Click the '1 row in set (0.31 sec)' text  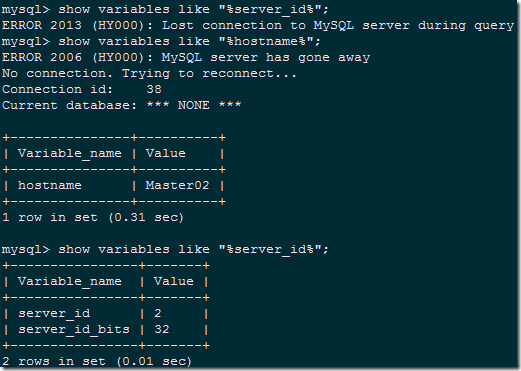click(x=93, y=218)
